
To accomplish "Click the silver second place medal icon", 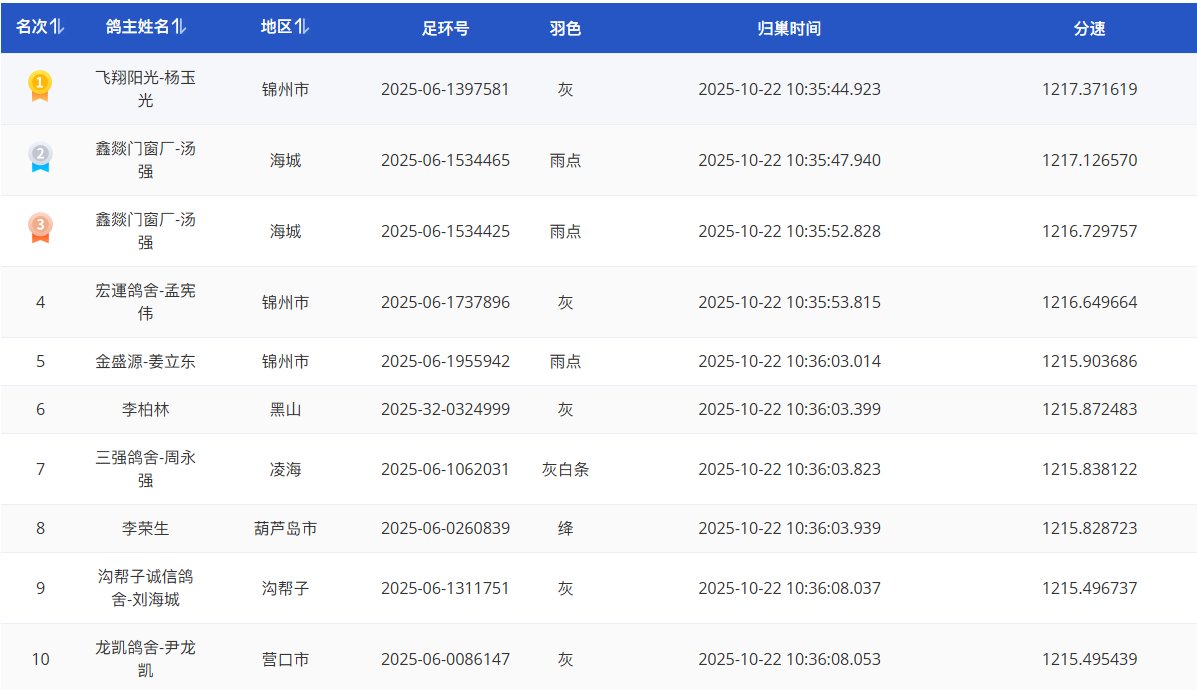I will pos(40,157).
